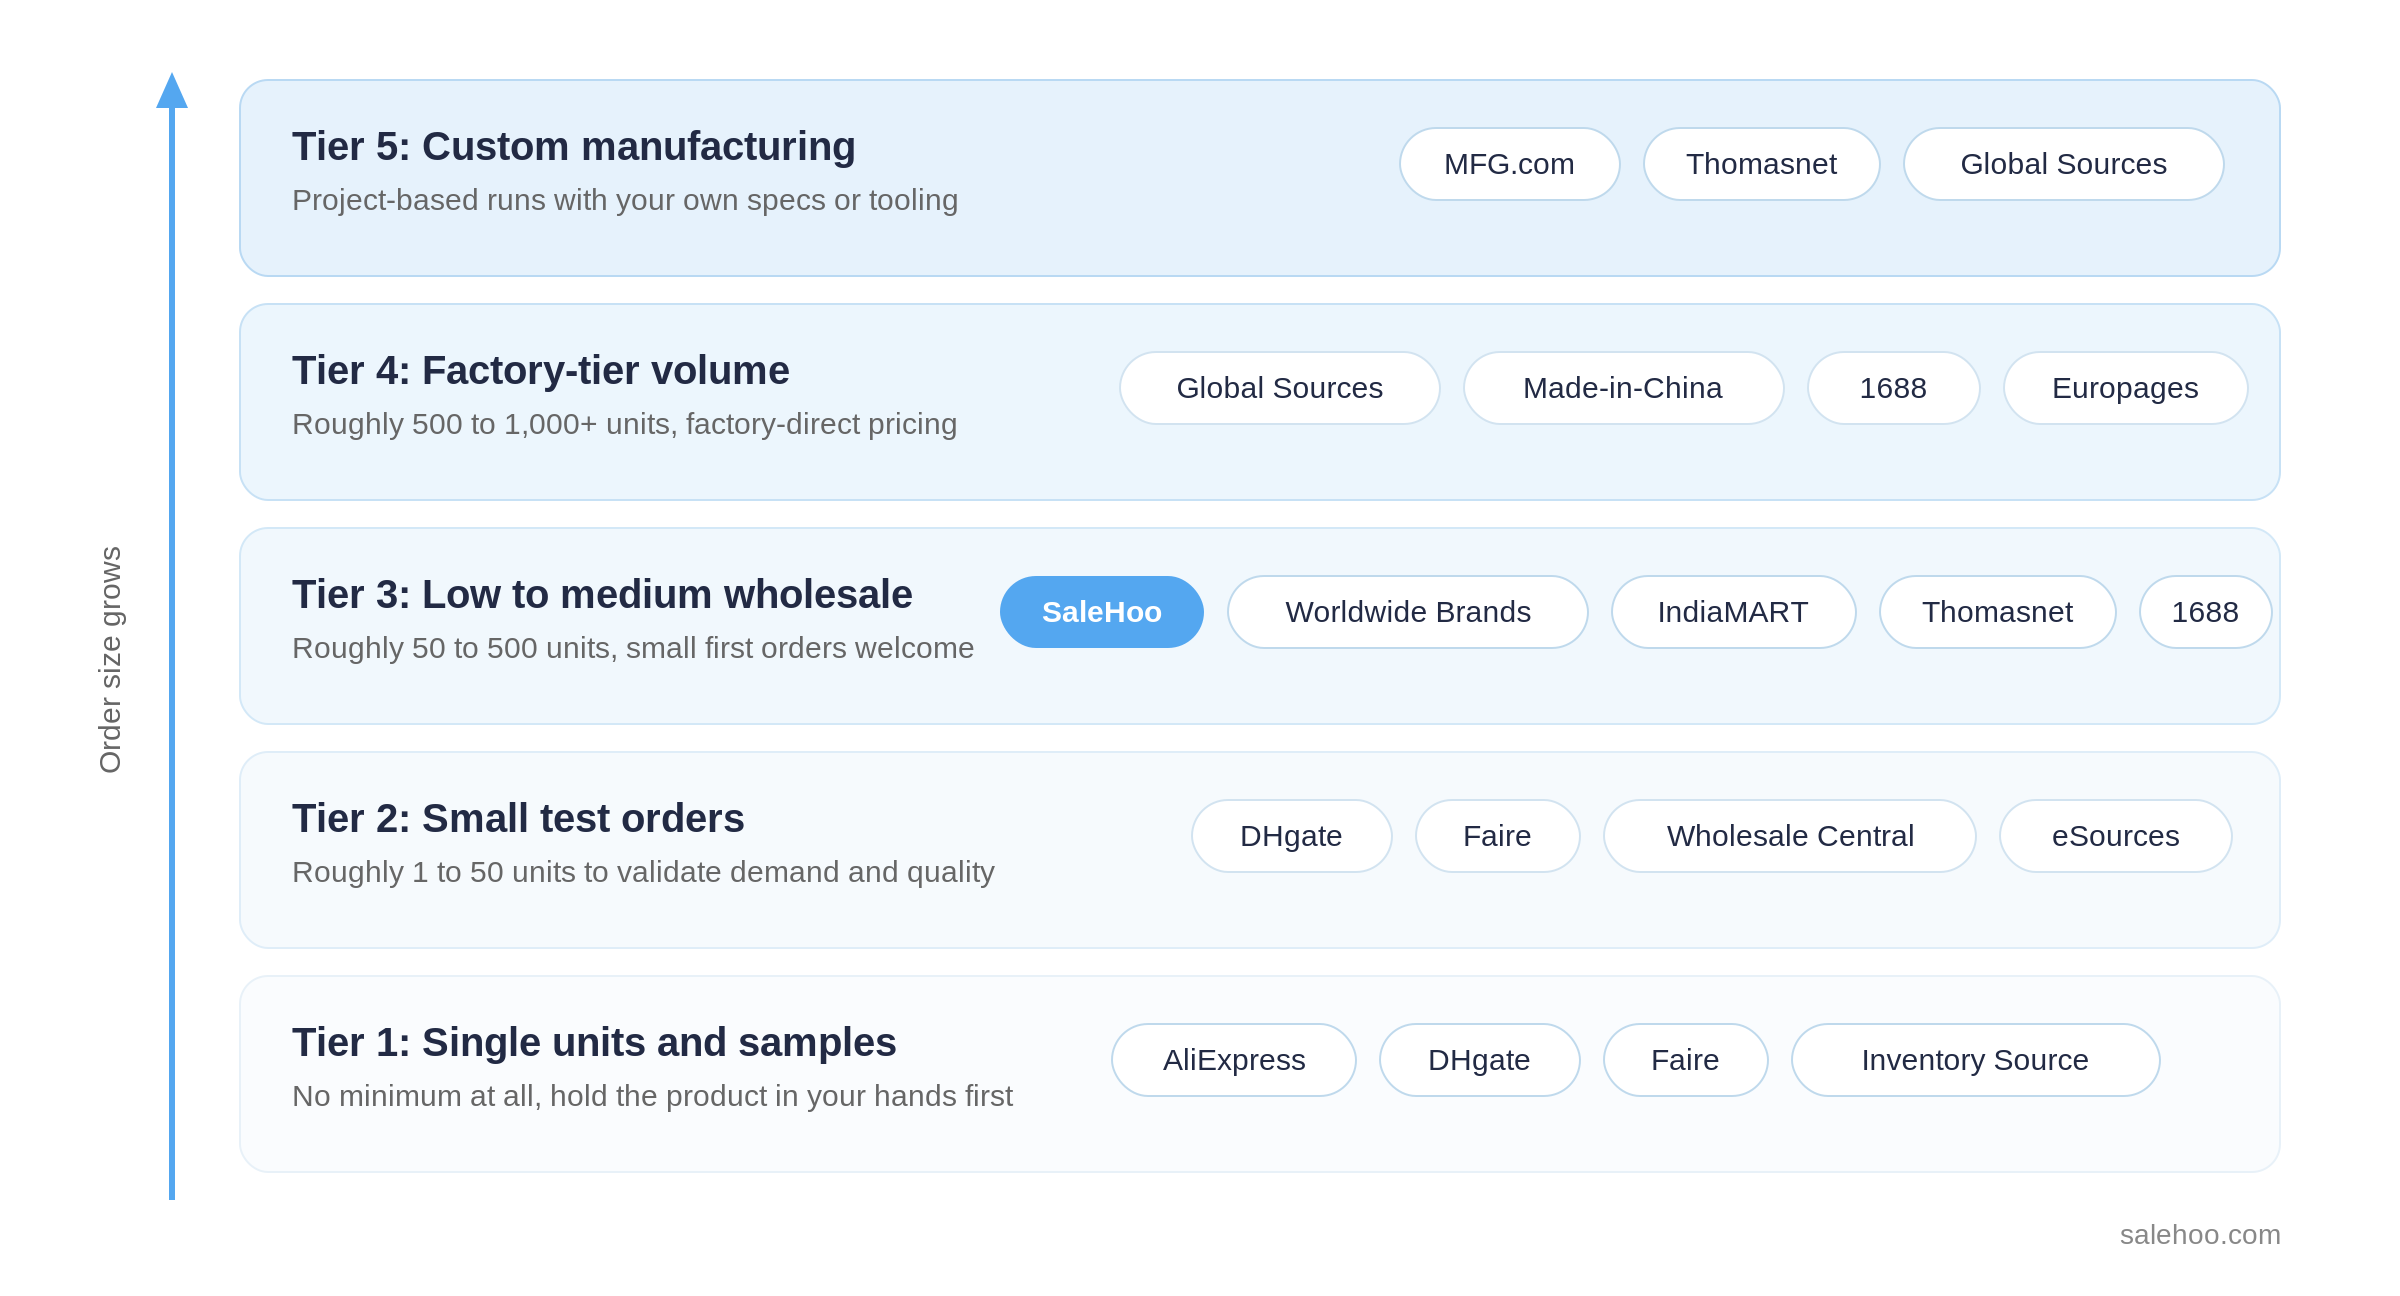Viewport: 2400px width, 1296px height.
Task: Click the Wholesale Central pill
Action: 1789,836
